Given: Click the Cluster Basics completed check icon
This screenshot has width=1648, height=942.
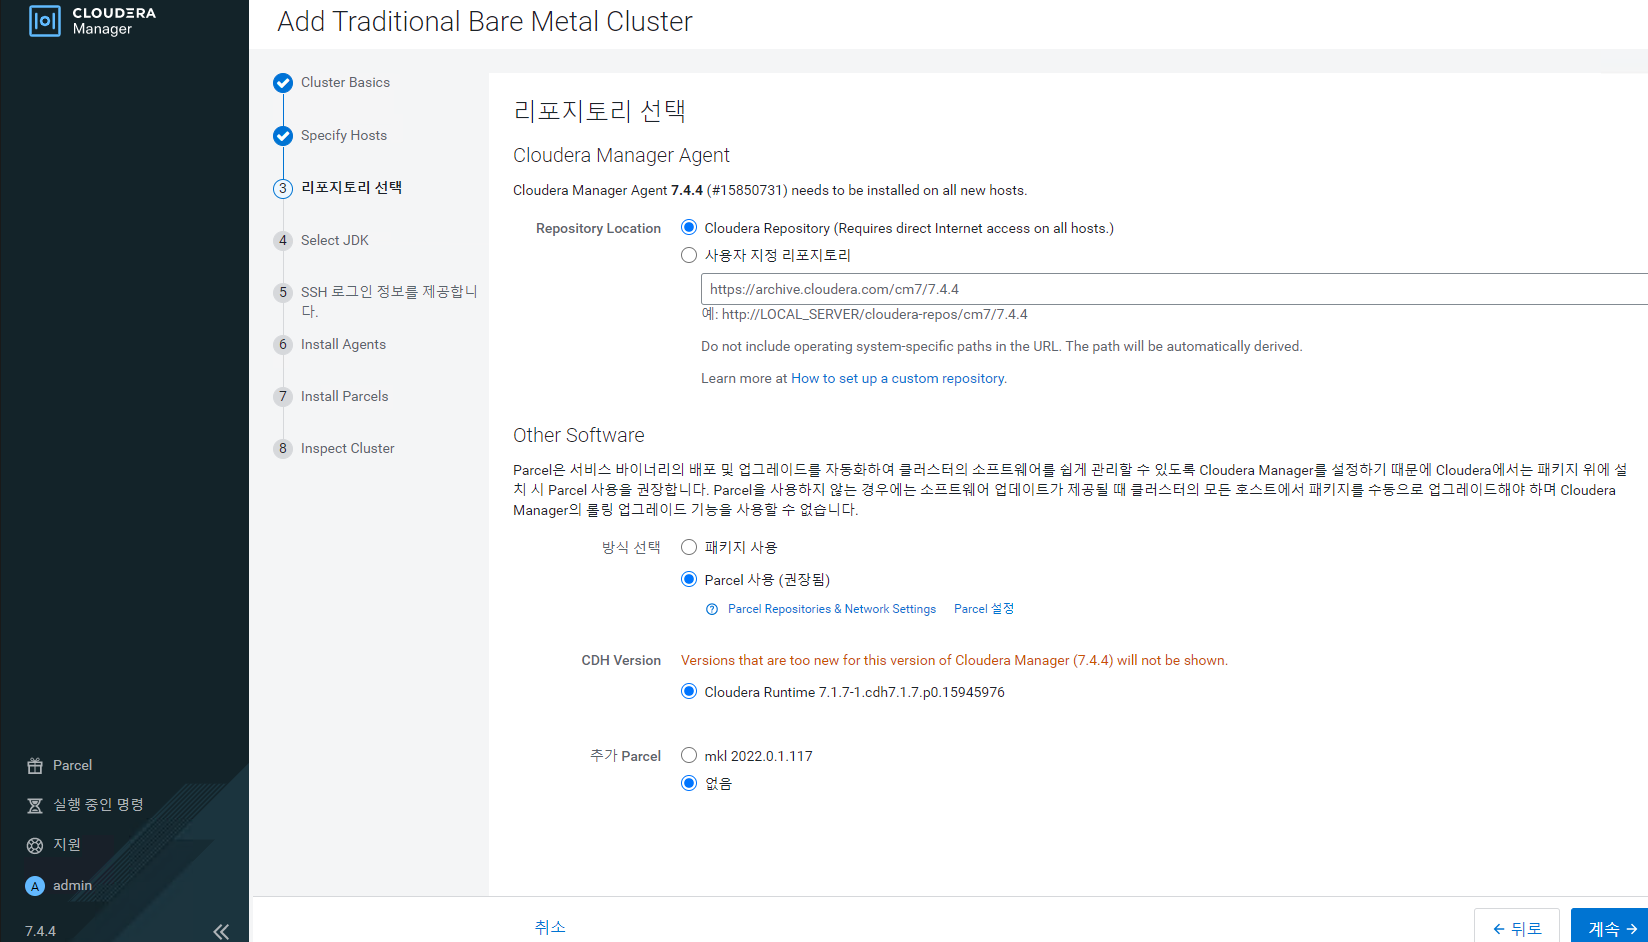Looking at the screenshot, I should [x=283, y=83].
